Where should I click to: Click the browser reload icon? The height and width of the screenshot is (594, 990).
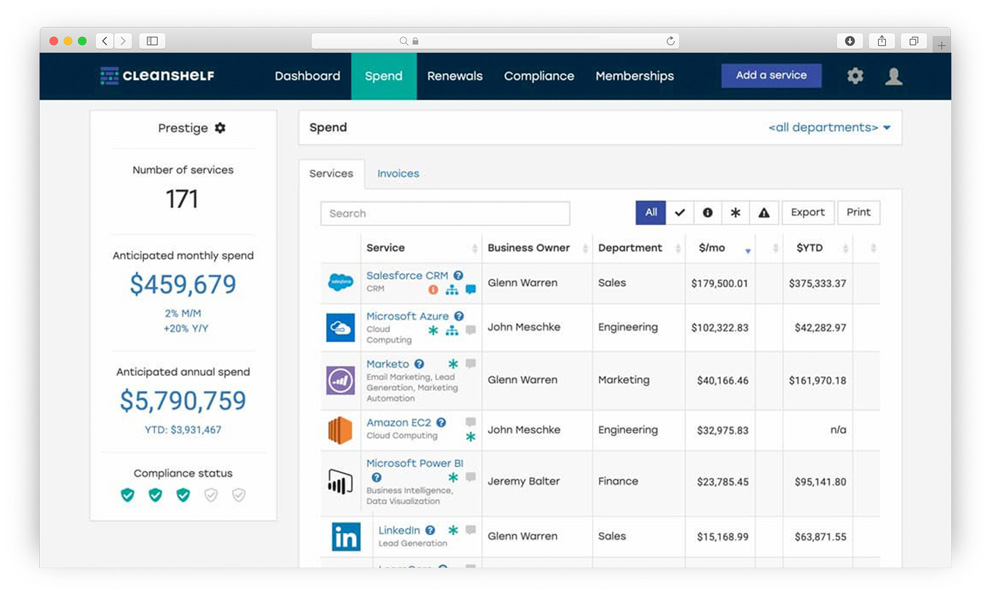click(671, 41)
